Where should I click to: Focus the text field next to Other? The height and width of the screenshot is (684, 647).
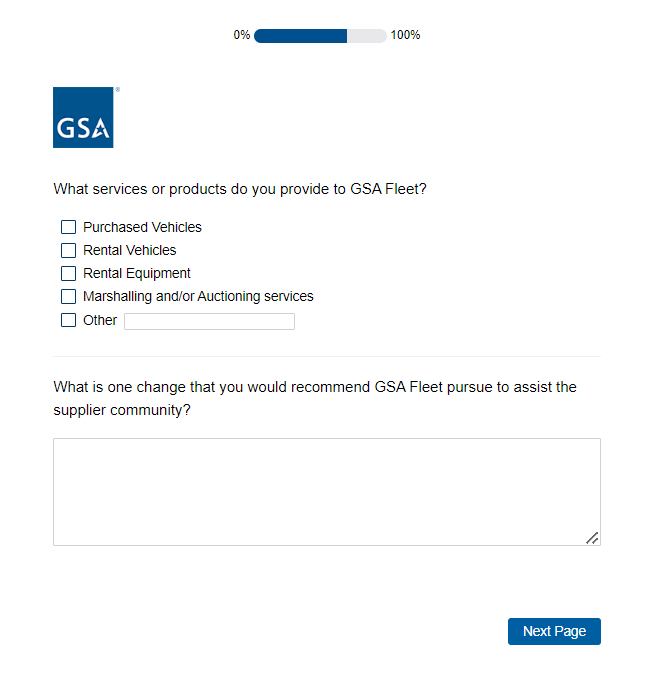point(209,321)
